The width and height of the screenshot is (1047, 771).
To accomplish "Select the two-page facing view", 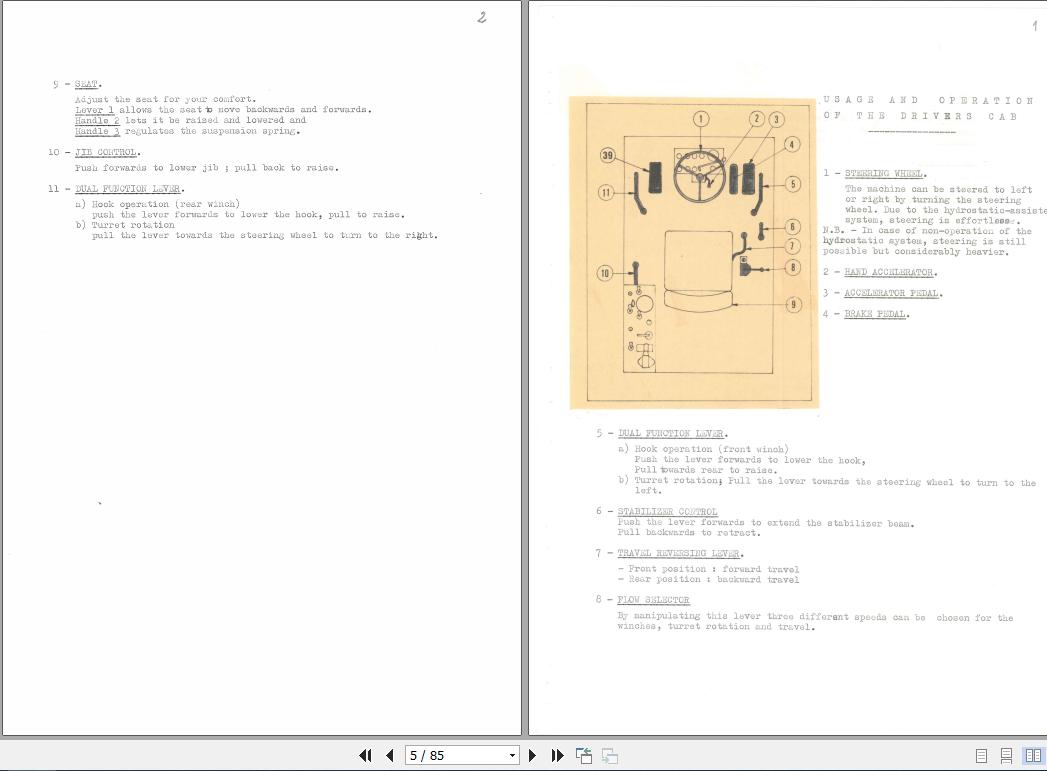I will pyautogui.click(x=1033, y=756).
